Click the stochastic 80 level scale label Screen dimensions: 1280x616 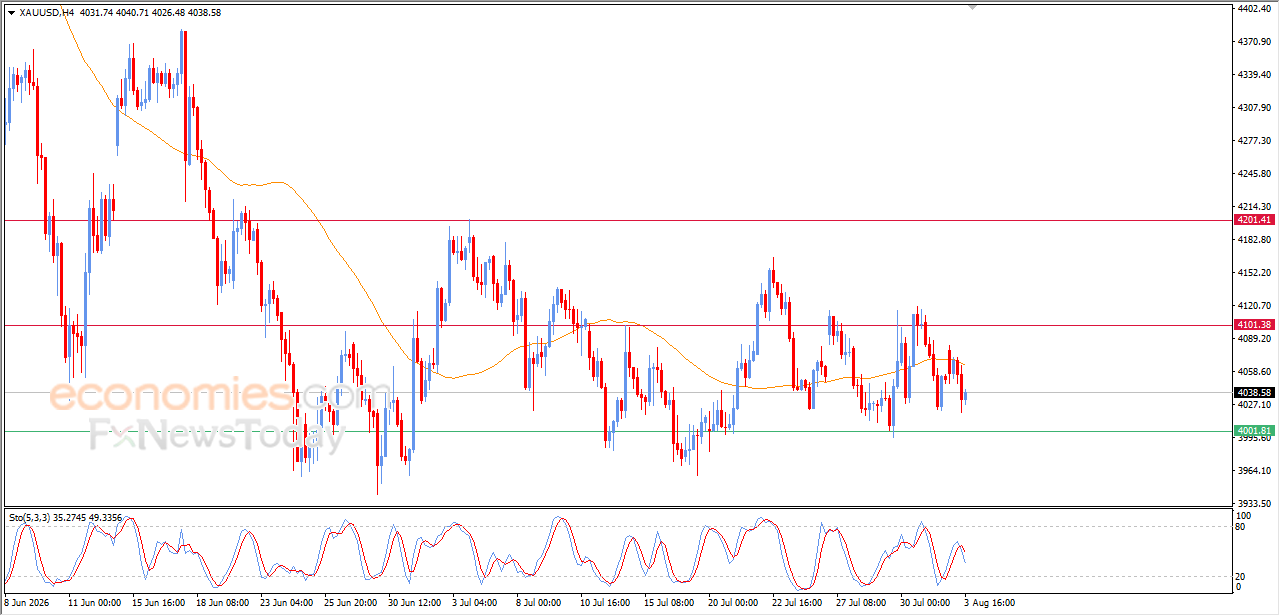1241,526
